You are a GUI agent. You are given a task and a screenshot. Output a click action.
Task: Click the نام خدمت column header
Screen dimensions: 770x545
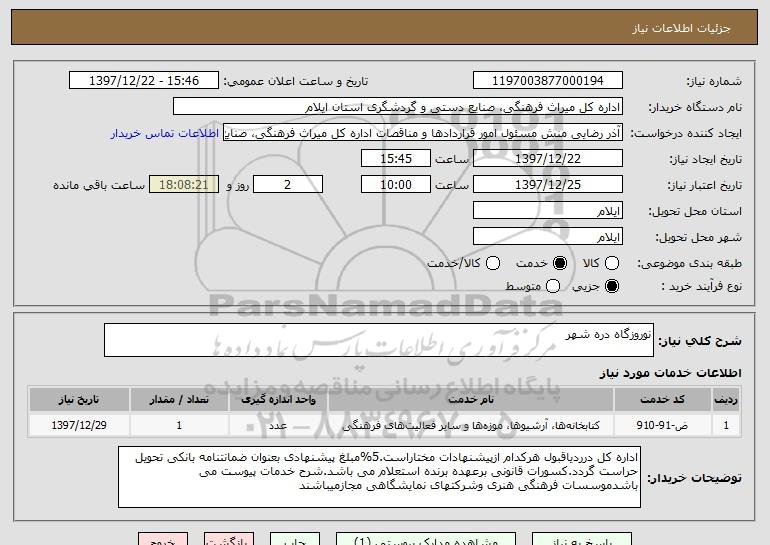coord(470,400)
